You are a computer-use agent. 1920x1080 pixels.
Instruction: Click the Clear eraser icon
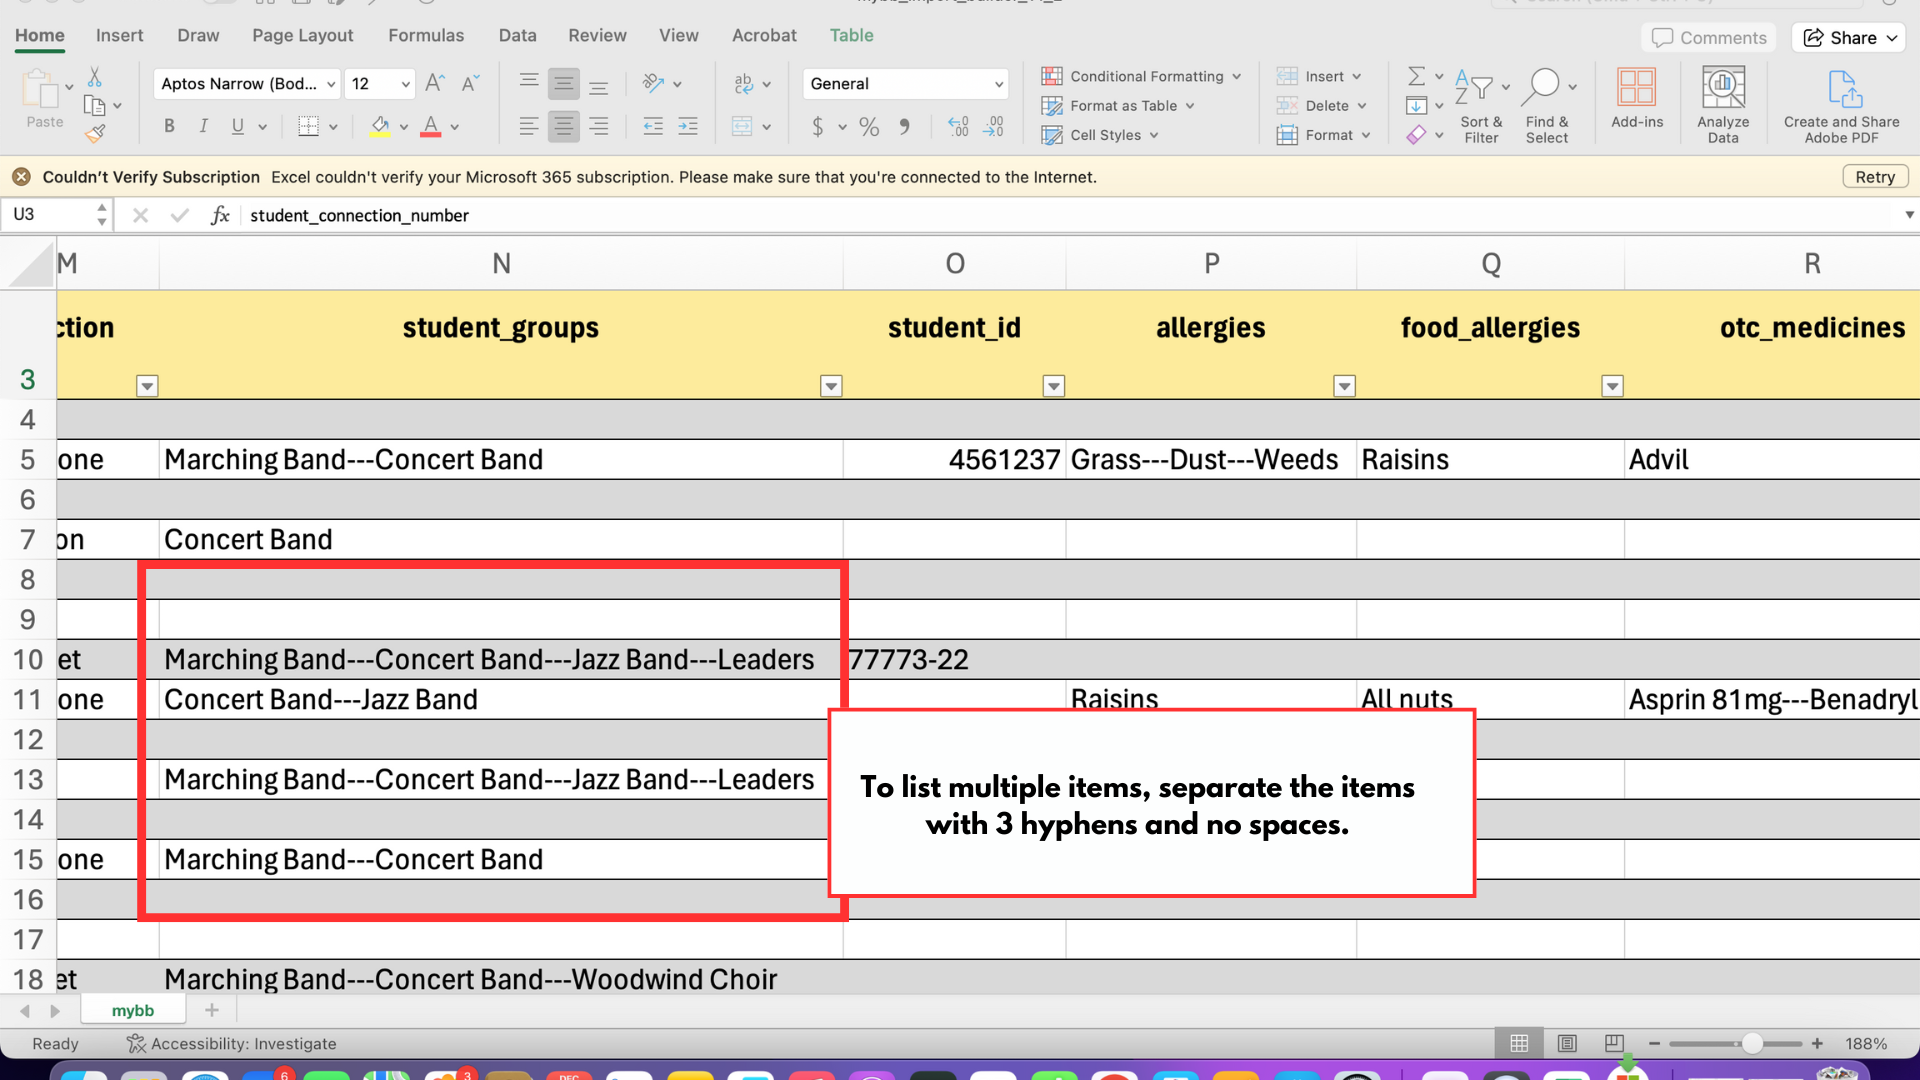tap(1416, 134)
